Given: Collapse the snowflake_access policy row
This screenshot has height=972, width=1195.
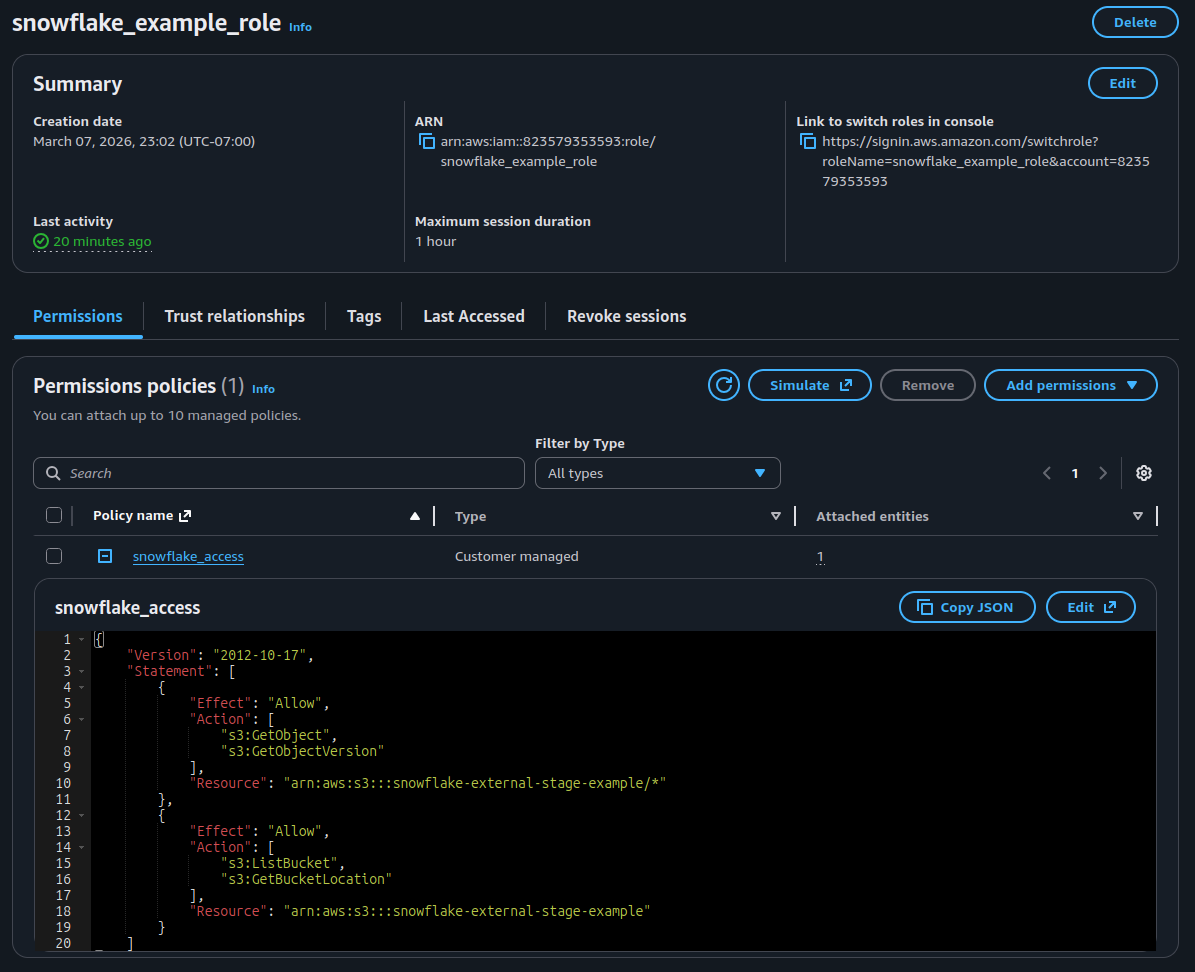Looking at the screenshot, I should [105, 557].
